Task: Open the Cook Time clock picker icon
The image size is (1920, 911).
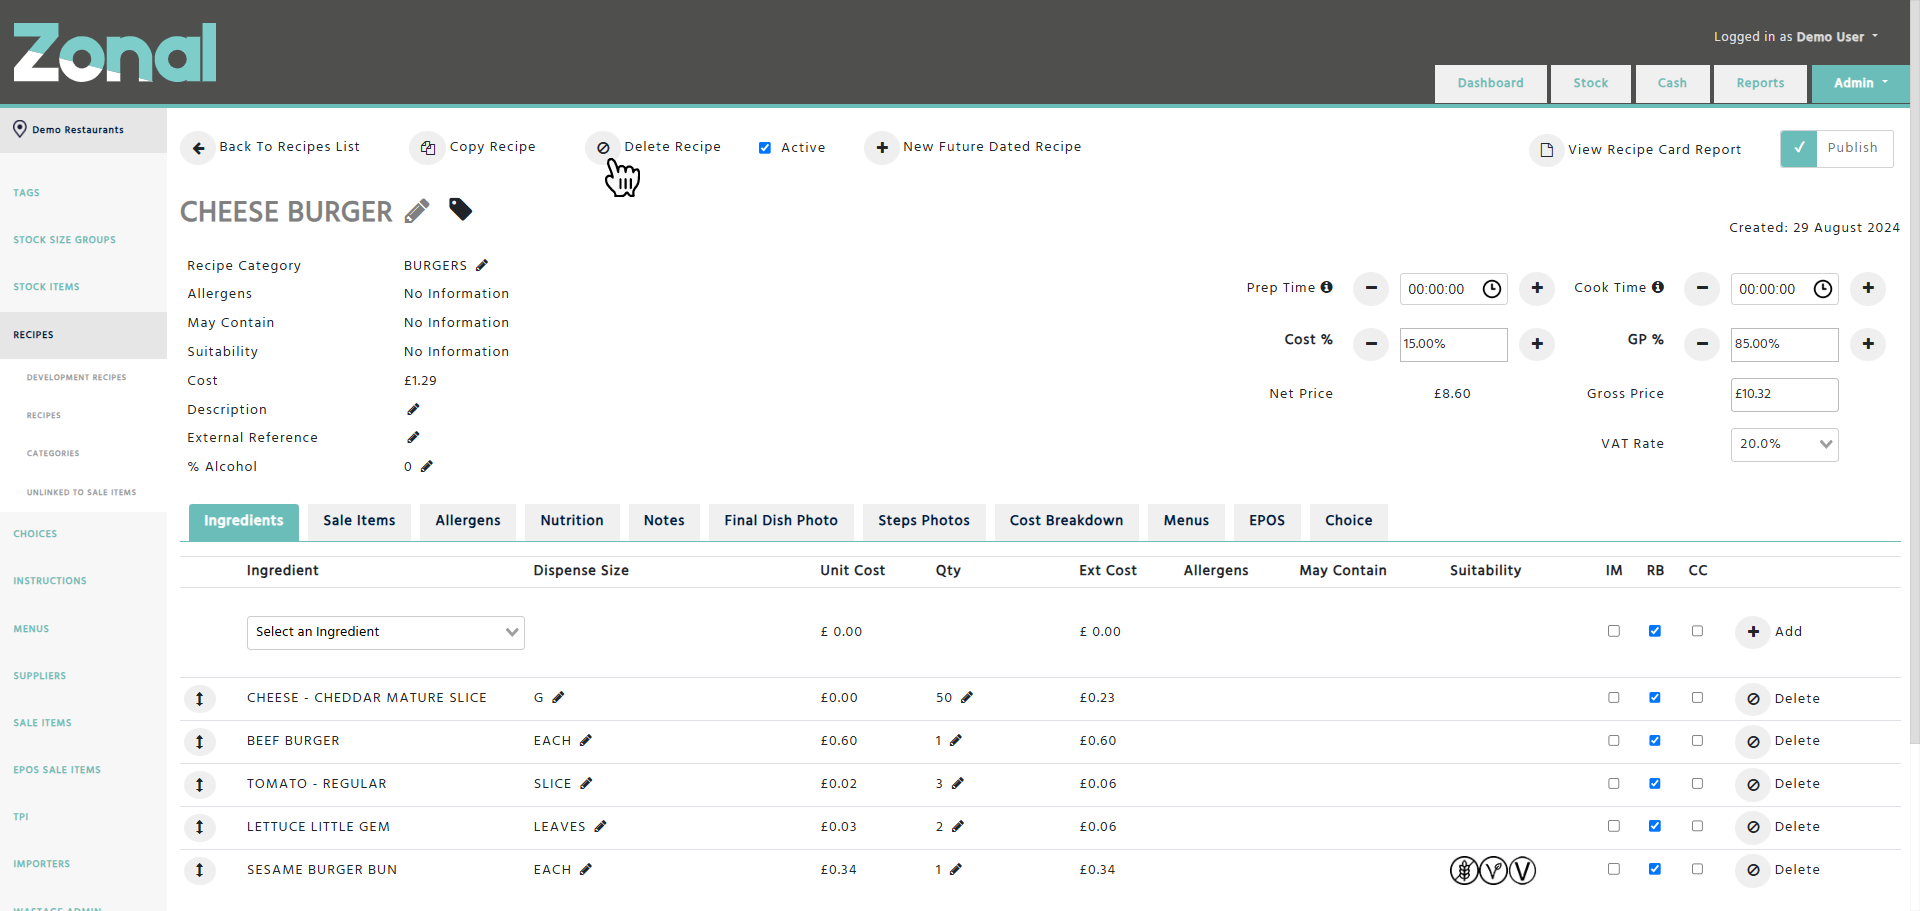Action: point(1823,289)
